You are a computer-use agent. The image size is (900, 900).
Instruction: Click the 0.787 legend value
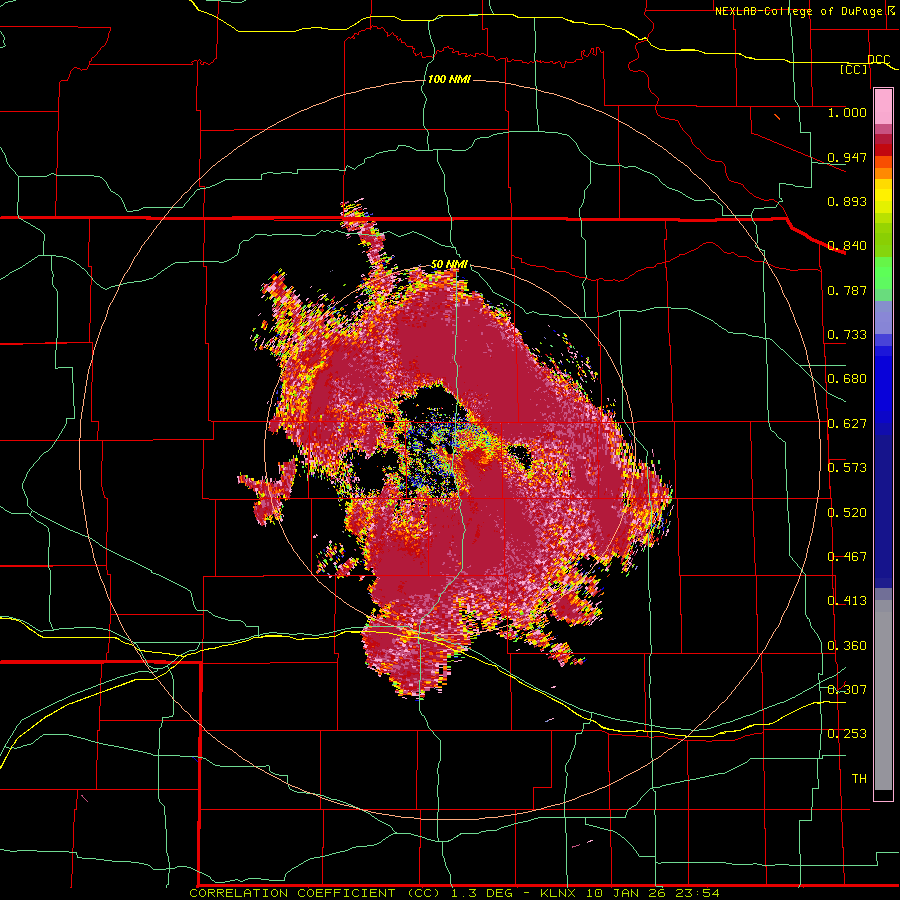point(847,290)
